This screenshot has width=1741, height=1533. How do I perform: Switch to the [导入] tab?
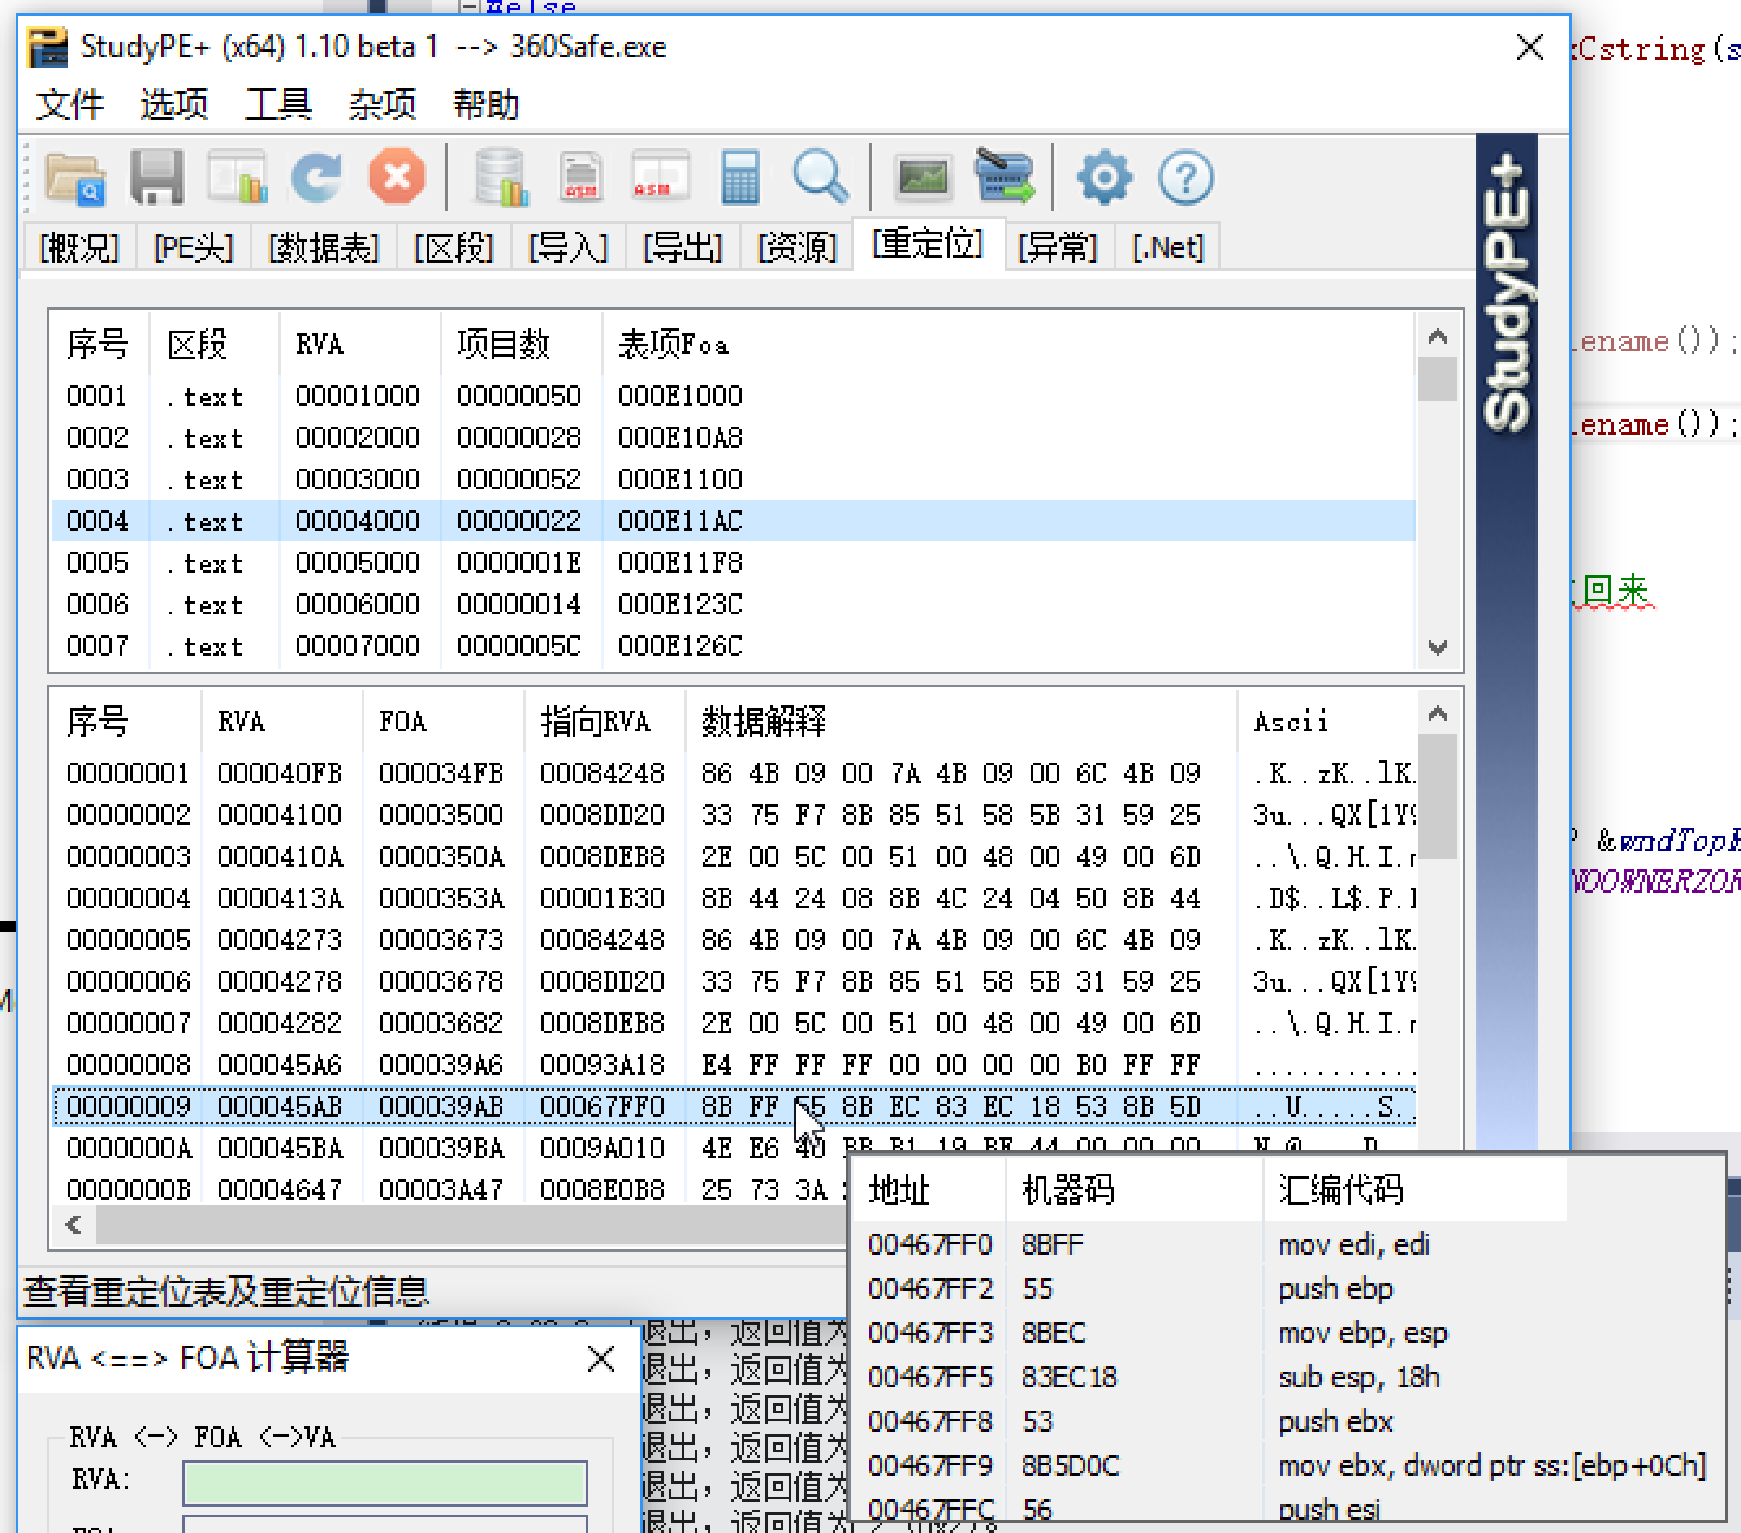(x=568, y=247)
